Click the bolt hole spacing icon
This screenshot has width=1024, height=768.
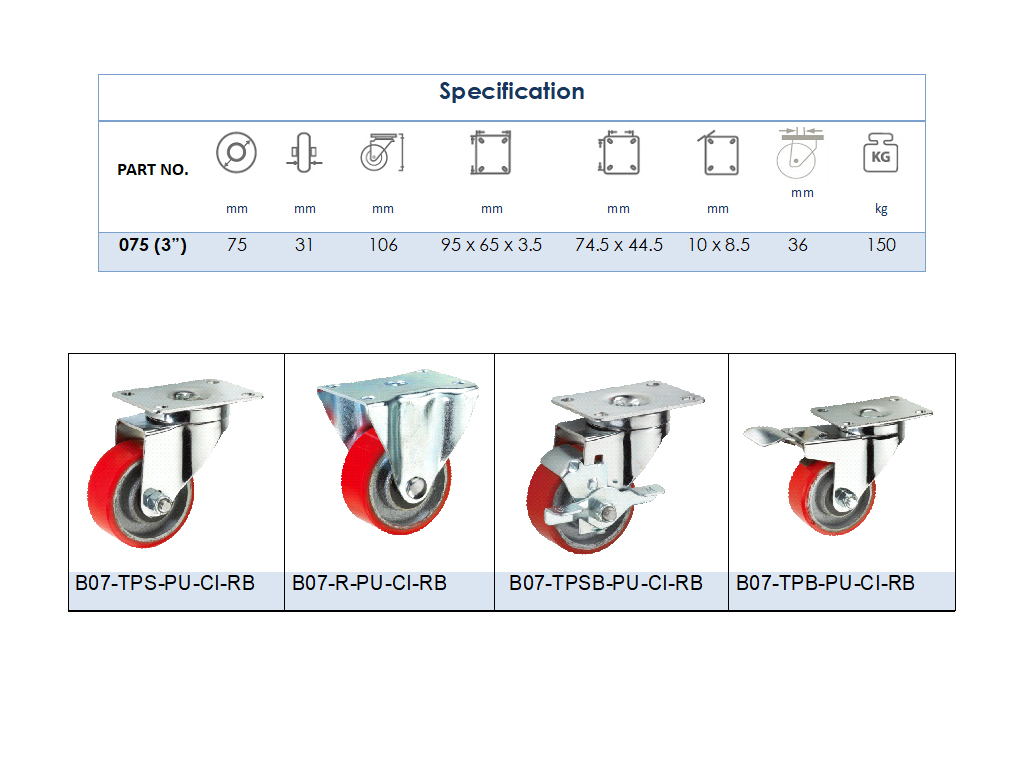click(619, 153)
